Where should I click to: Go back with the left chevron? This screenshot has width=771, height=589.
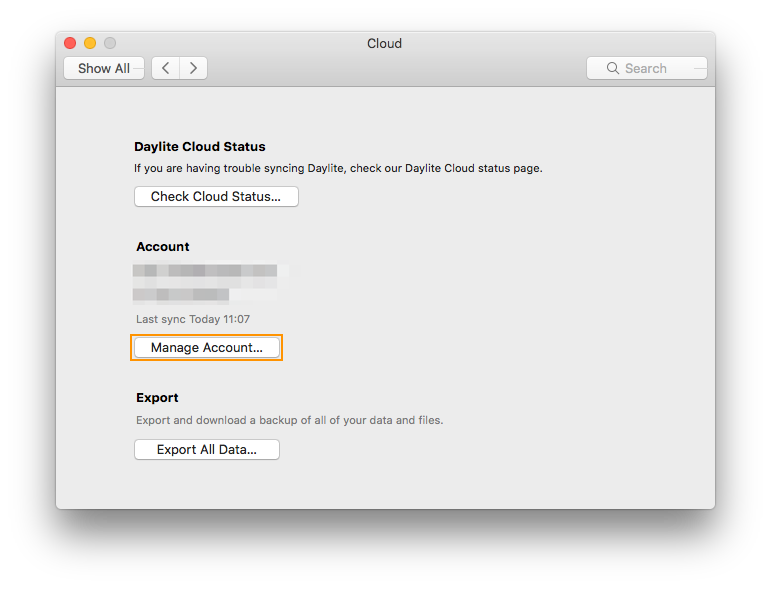click(x=166, y=68)
